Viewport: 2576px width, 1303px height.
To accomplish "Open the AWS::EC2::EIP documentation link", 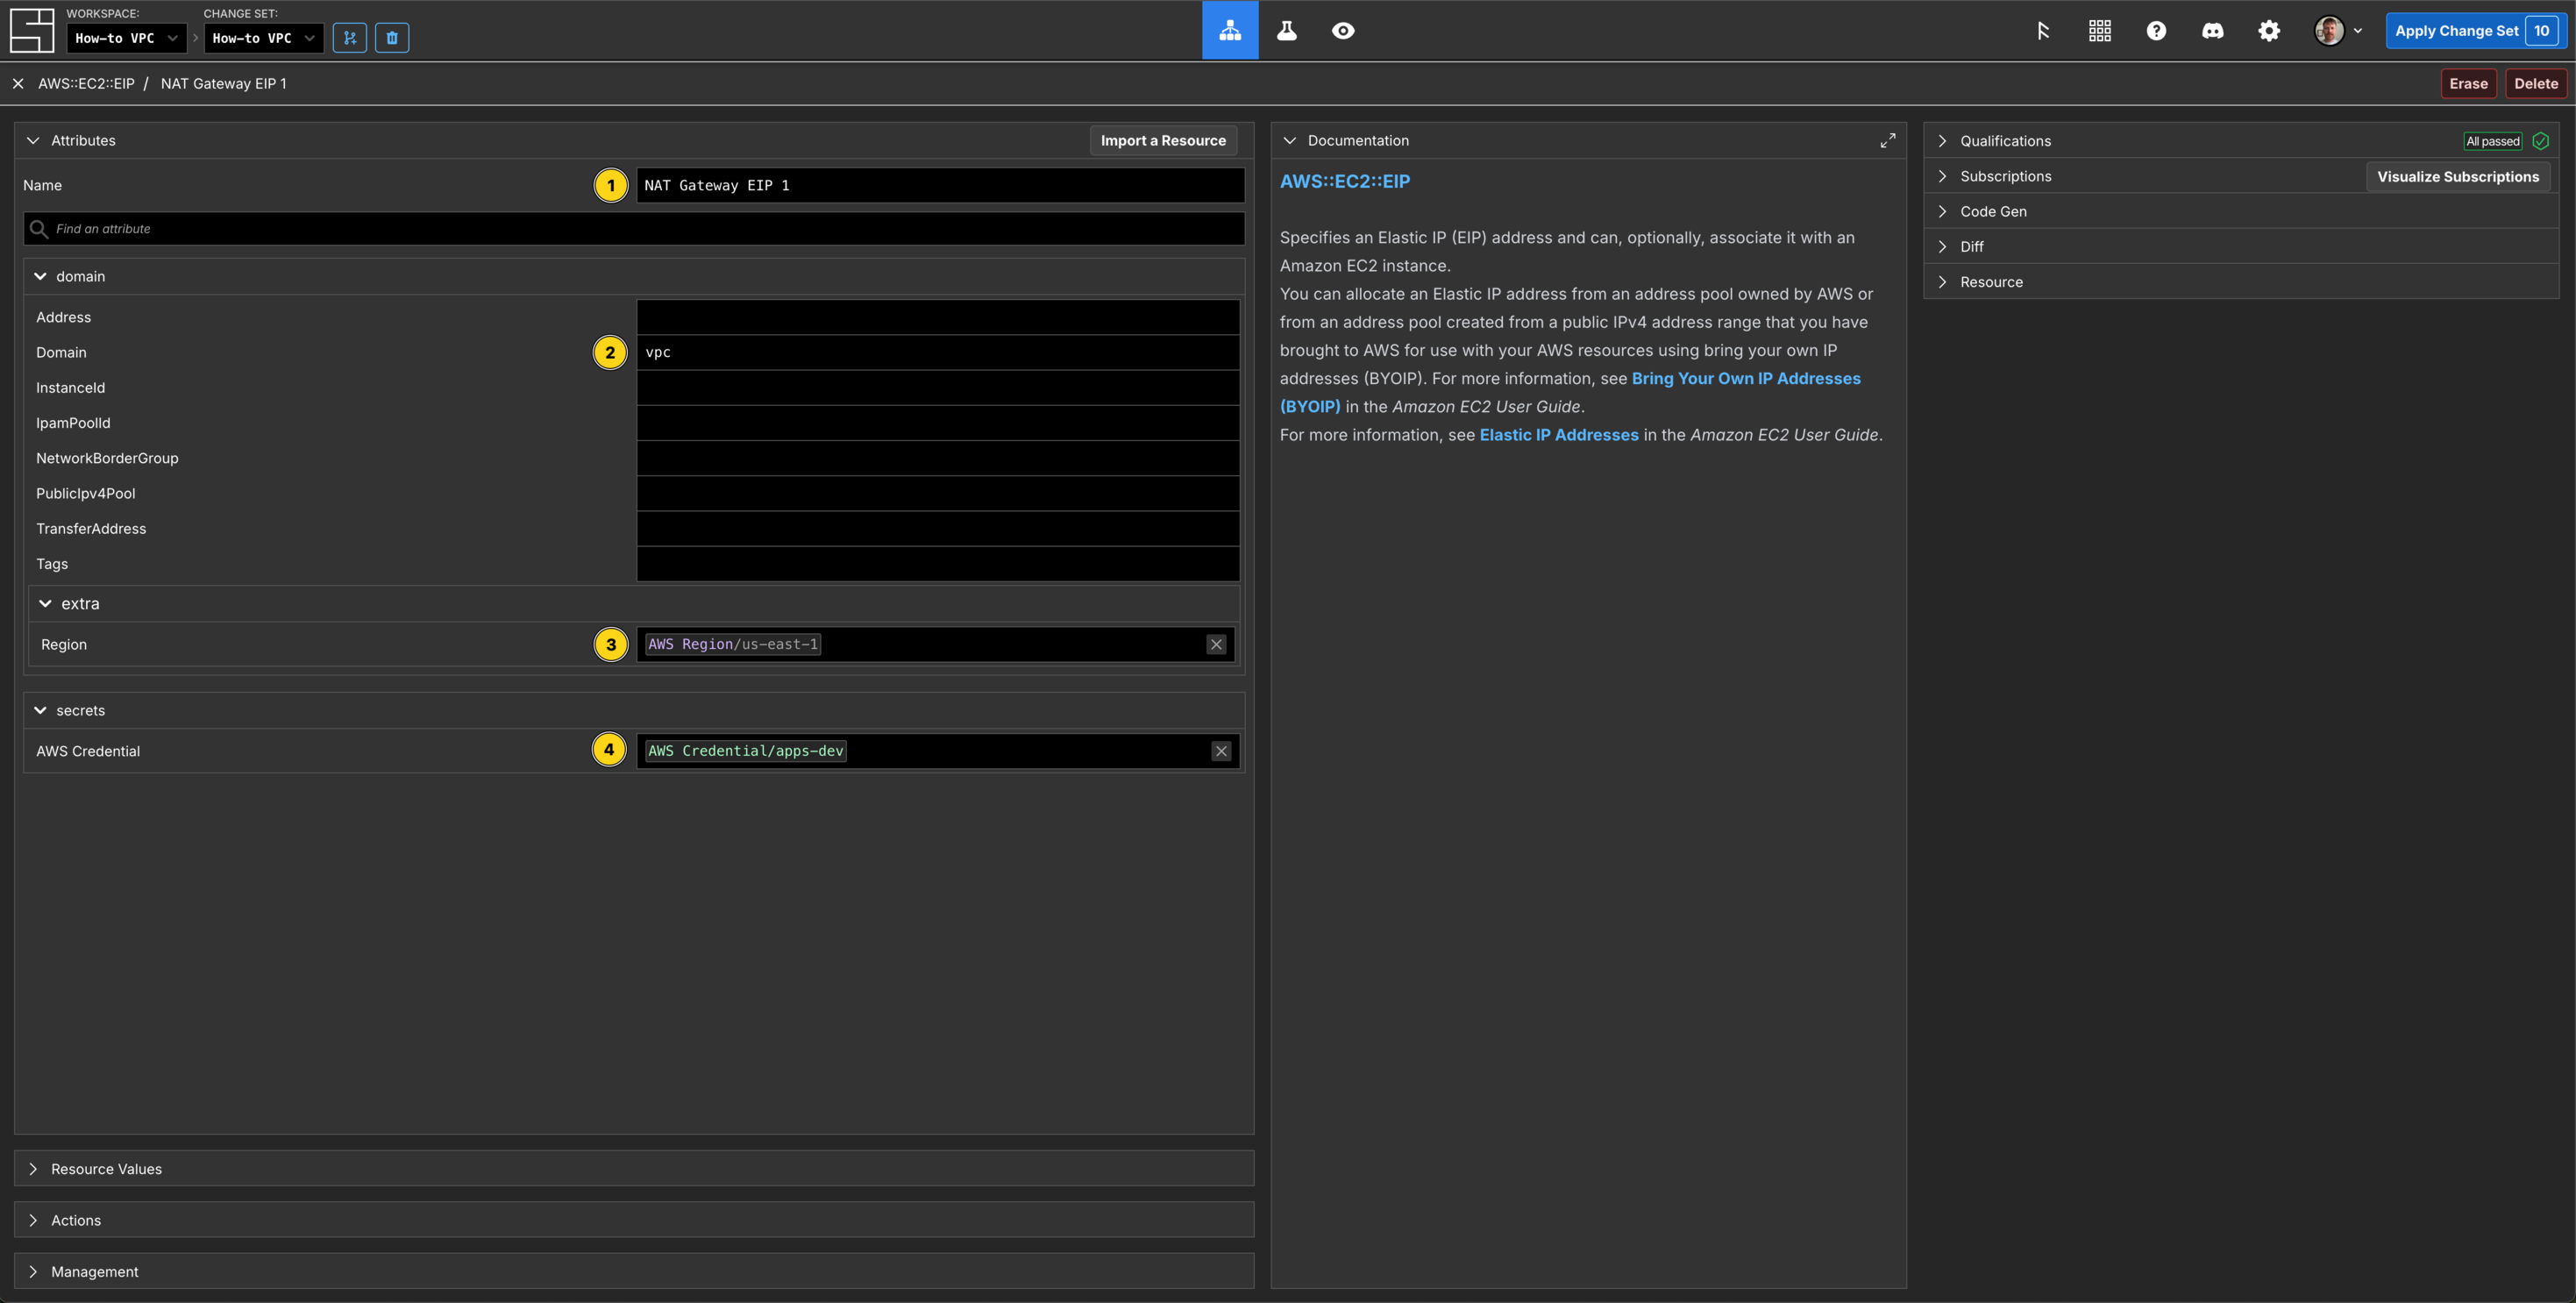I will pyautogui.click(x=1345, y=181).
